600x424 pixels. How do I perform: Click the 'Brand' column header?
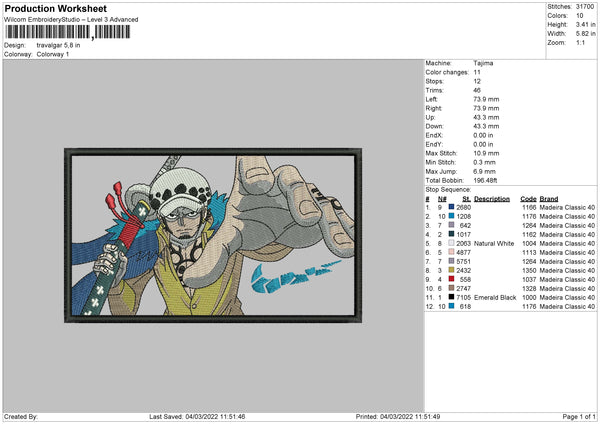[549, 199]
